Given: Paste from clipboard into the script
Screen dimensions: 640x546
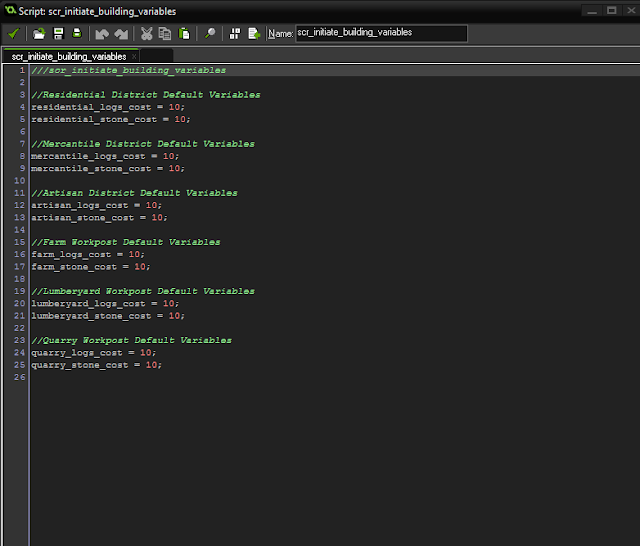Looking at the screenshot, I should click(x=184, y=33).
